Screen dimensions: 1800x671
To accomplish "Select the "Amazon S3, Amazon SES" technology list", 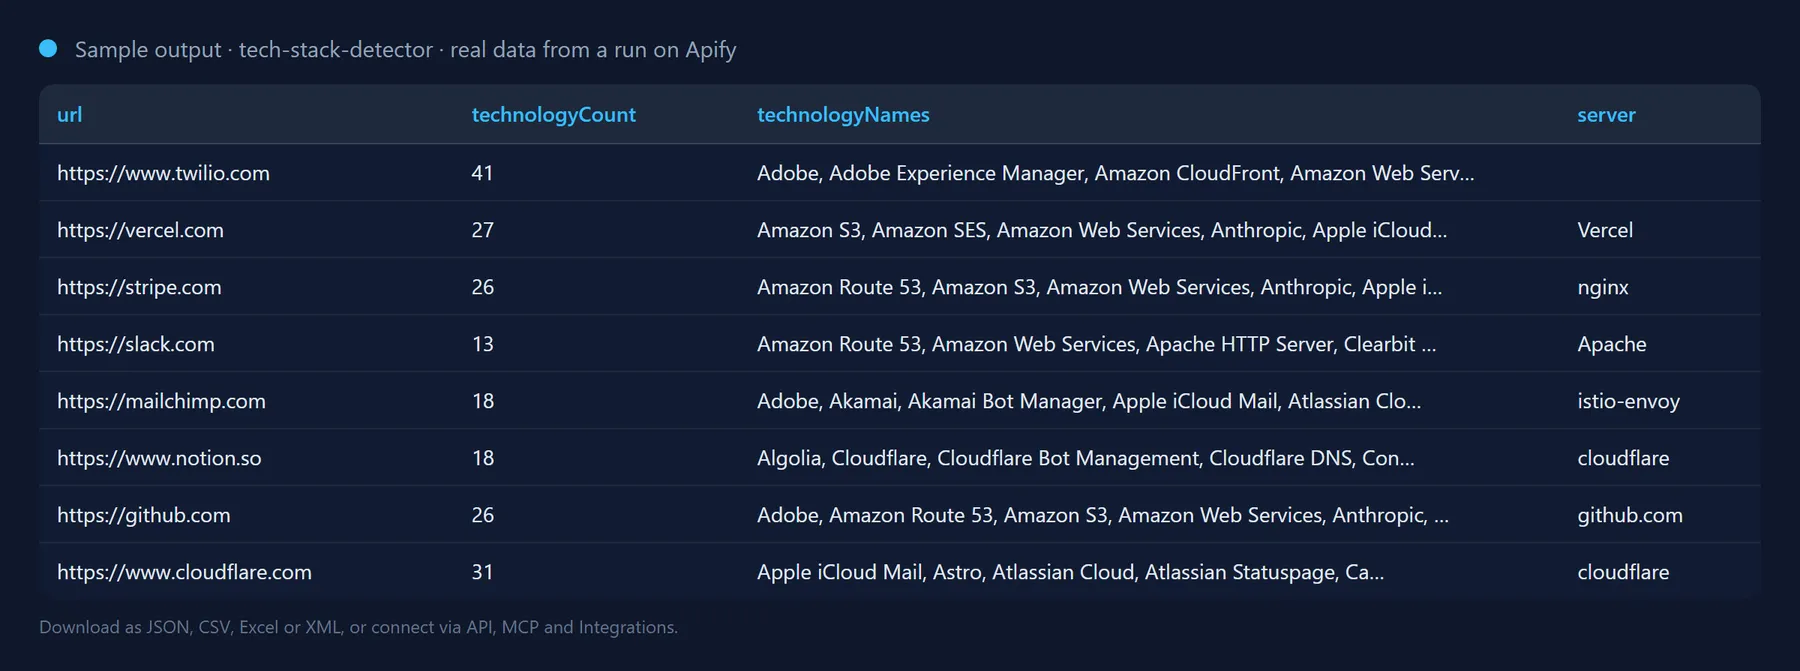I will 1101,230.
